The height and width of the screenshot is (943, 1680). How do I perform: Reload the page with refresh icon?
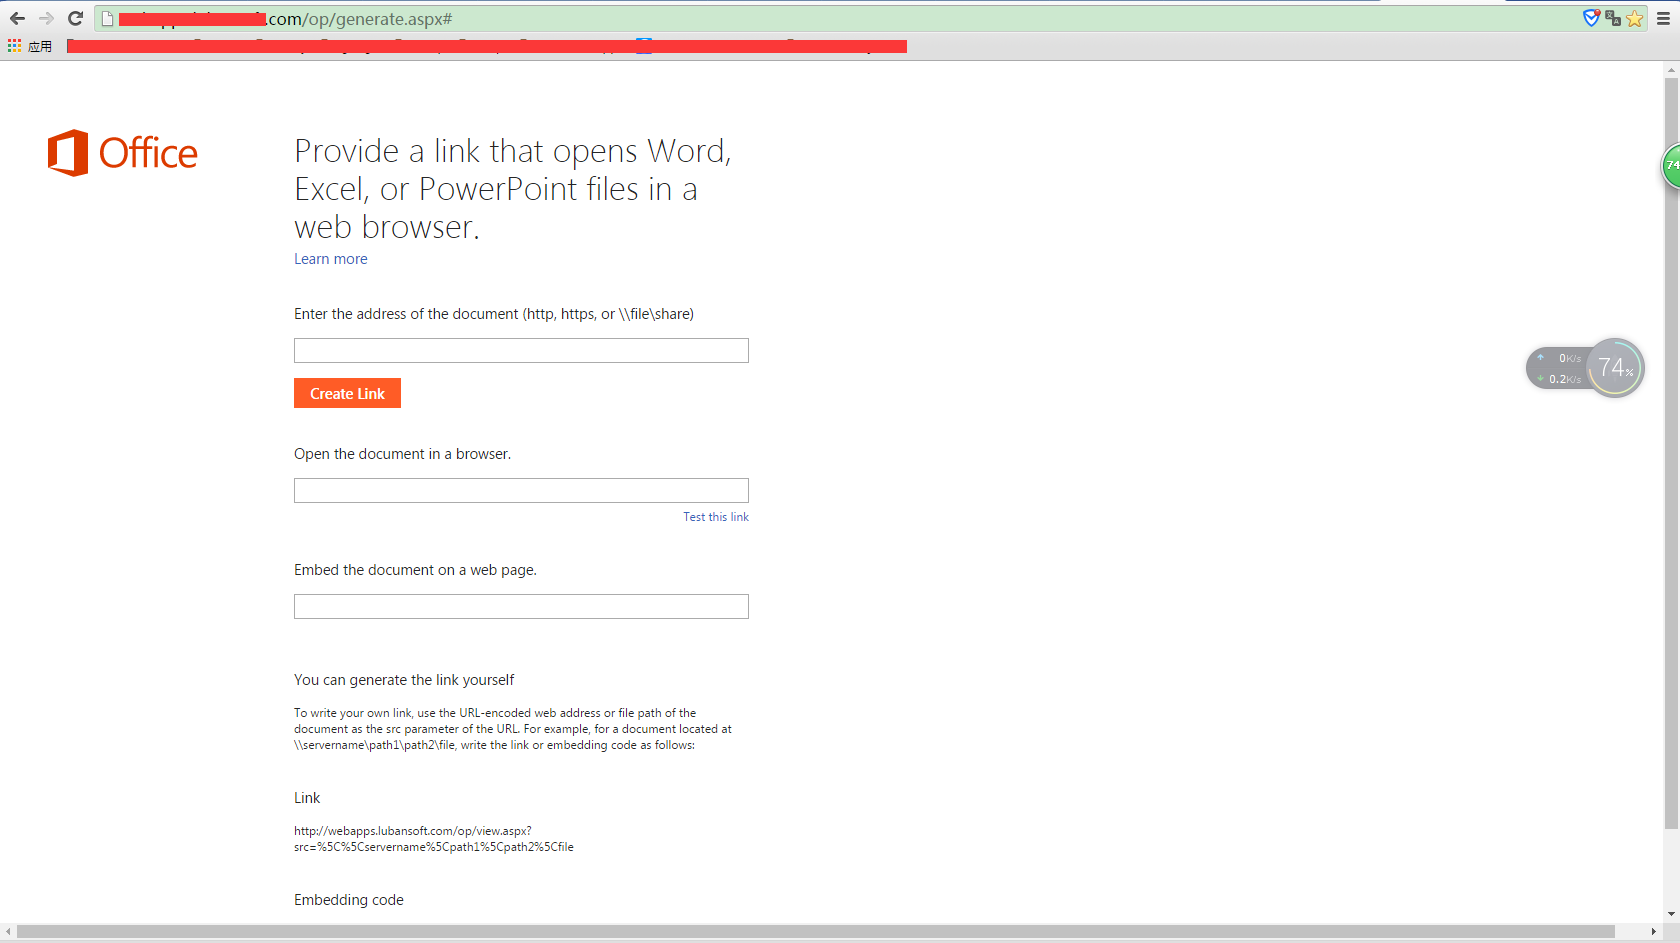[75, 18]
